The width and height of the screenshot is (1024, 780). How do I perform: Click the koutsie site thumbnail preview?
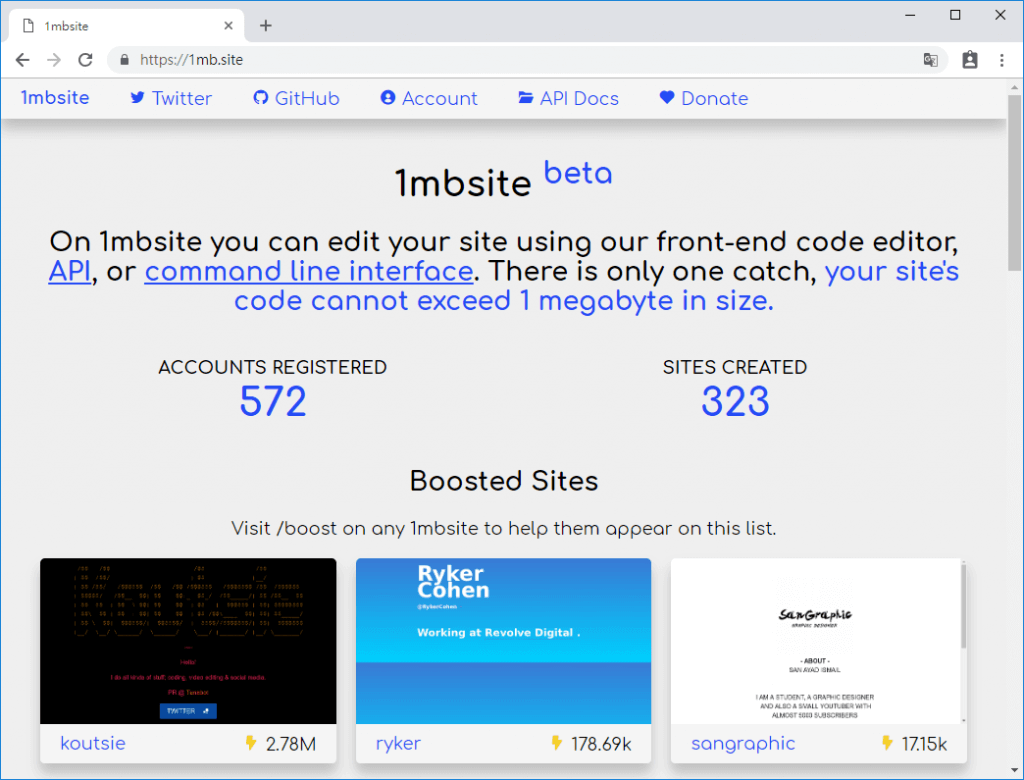187,640
